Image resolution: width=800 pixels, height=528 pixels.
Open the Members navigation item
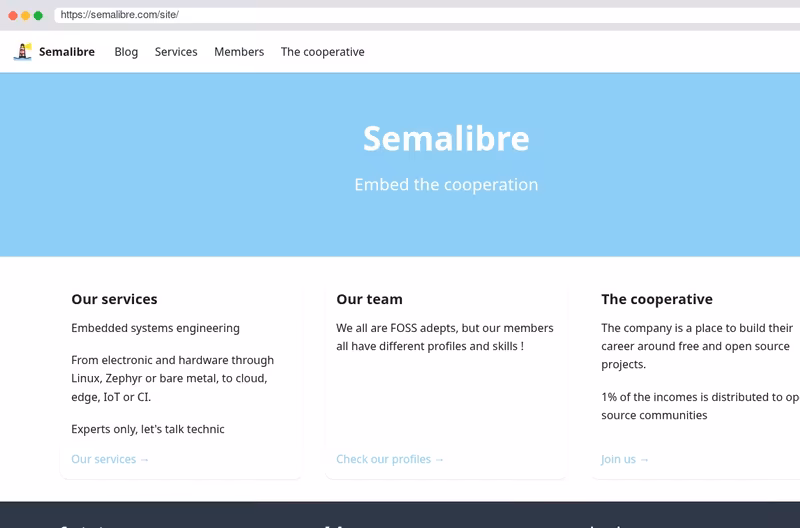click(239, 52)
